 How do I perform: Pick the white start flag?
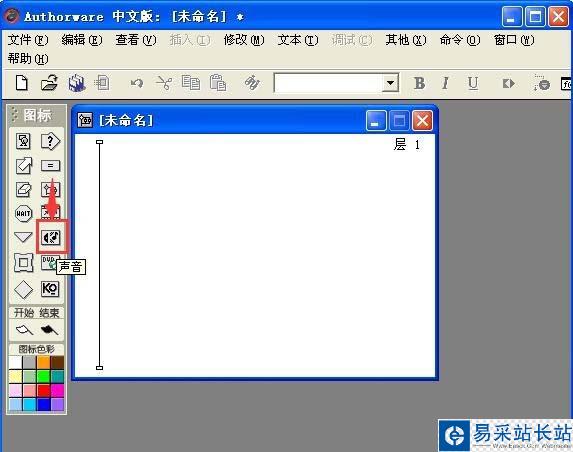[24, 330]
